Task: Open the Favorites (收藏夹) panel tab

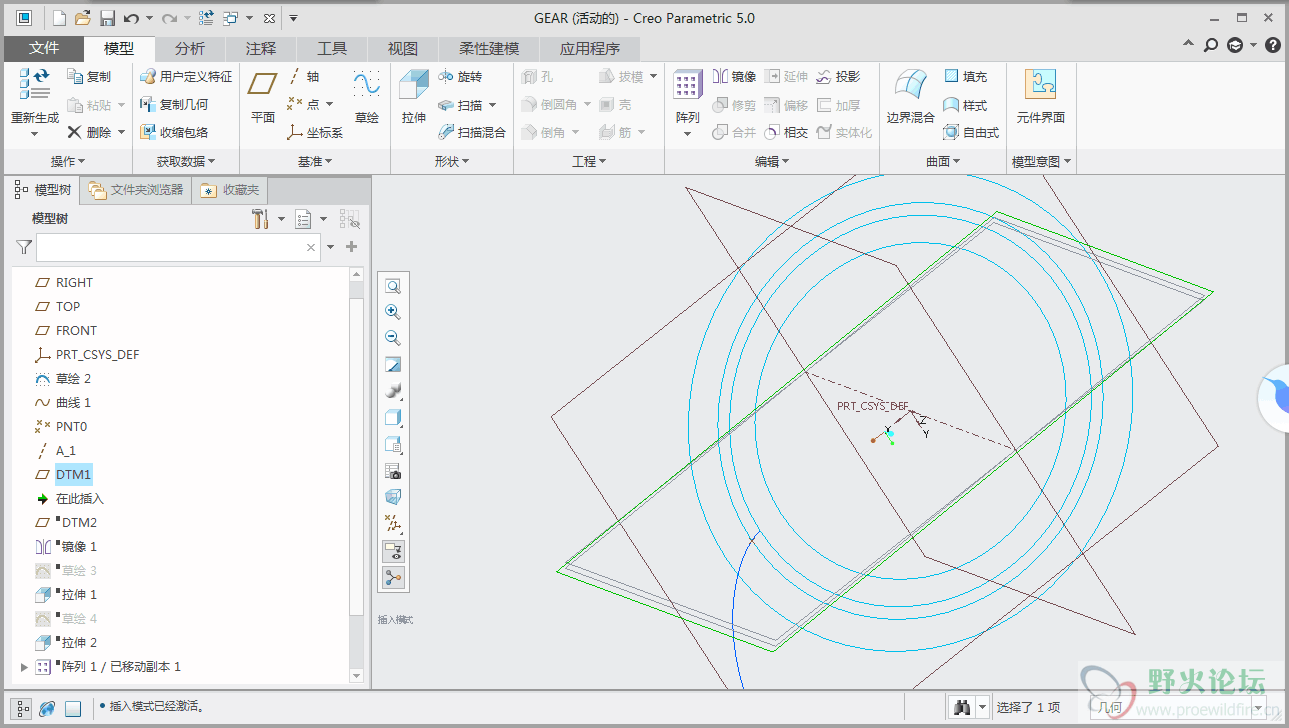Action: tap(230, 190)
